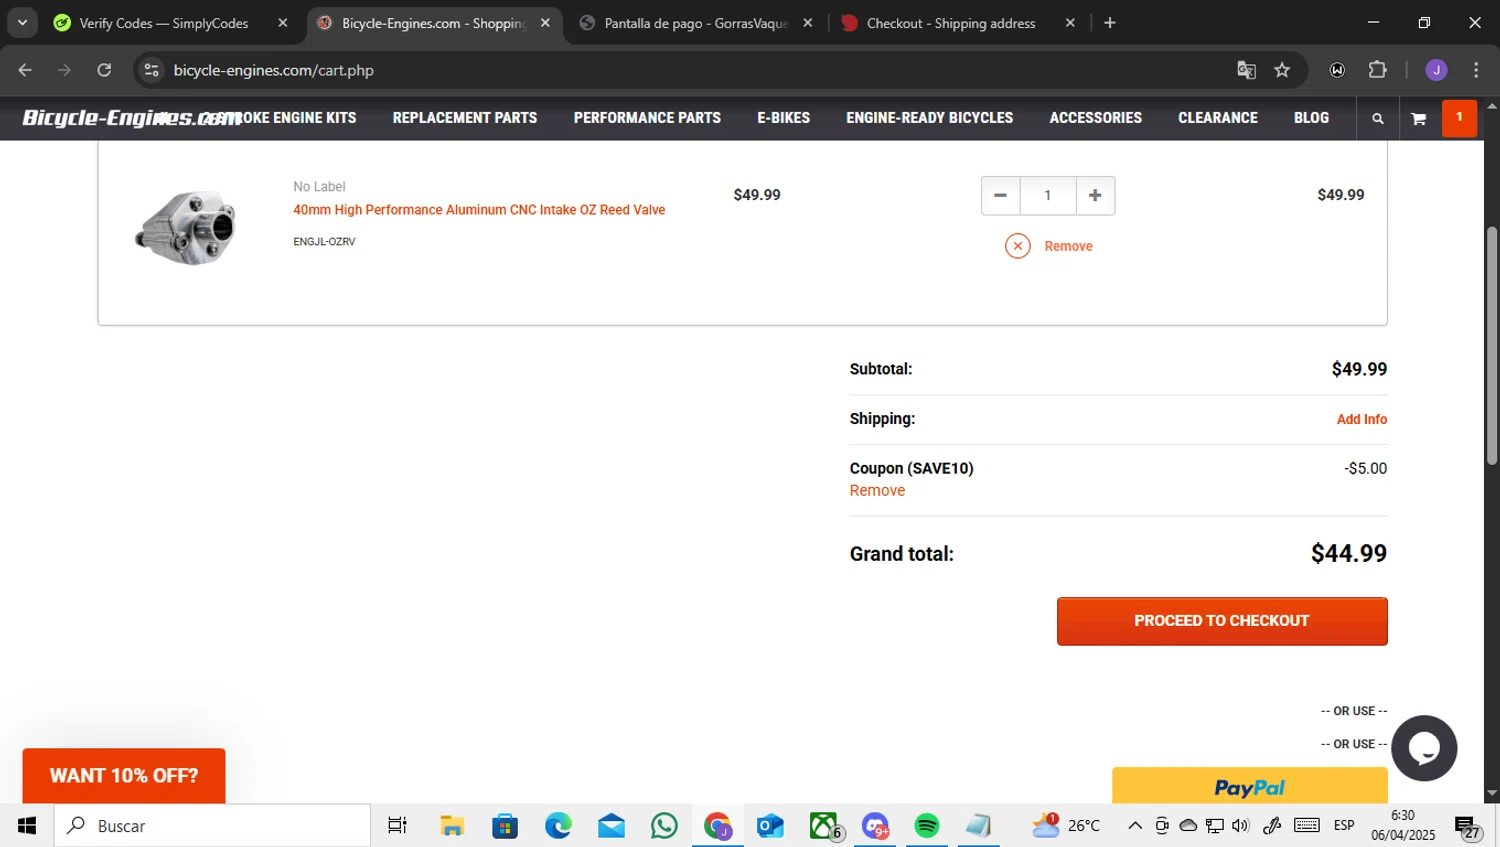Open Task View on the taskbar
This screenshot has height=847, width=1500.
tap(397, 826)
